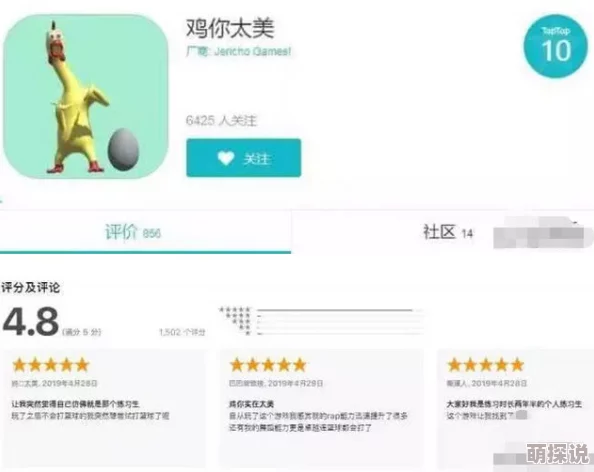
Task: Click the 1,502 ratings count text
Action: click(182, 332)
